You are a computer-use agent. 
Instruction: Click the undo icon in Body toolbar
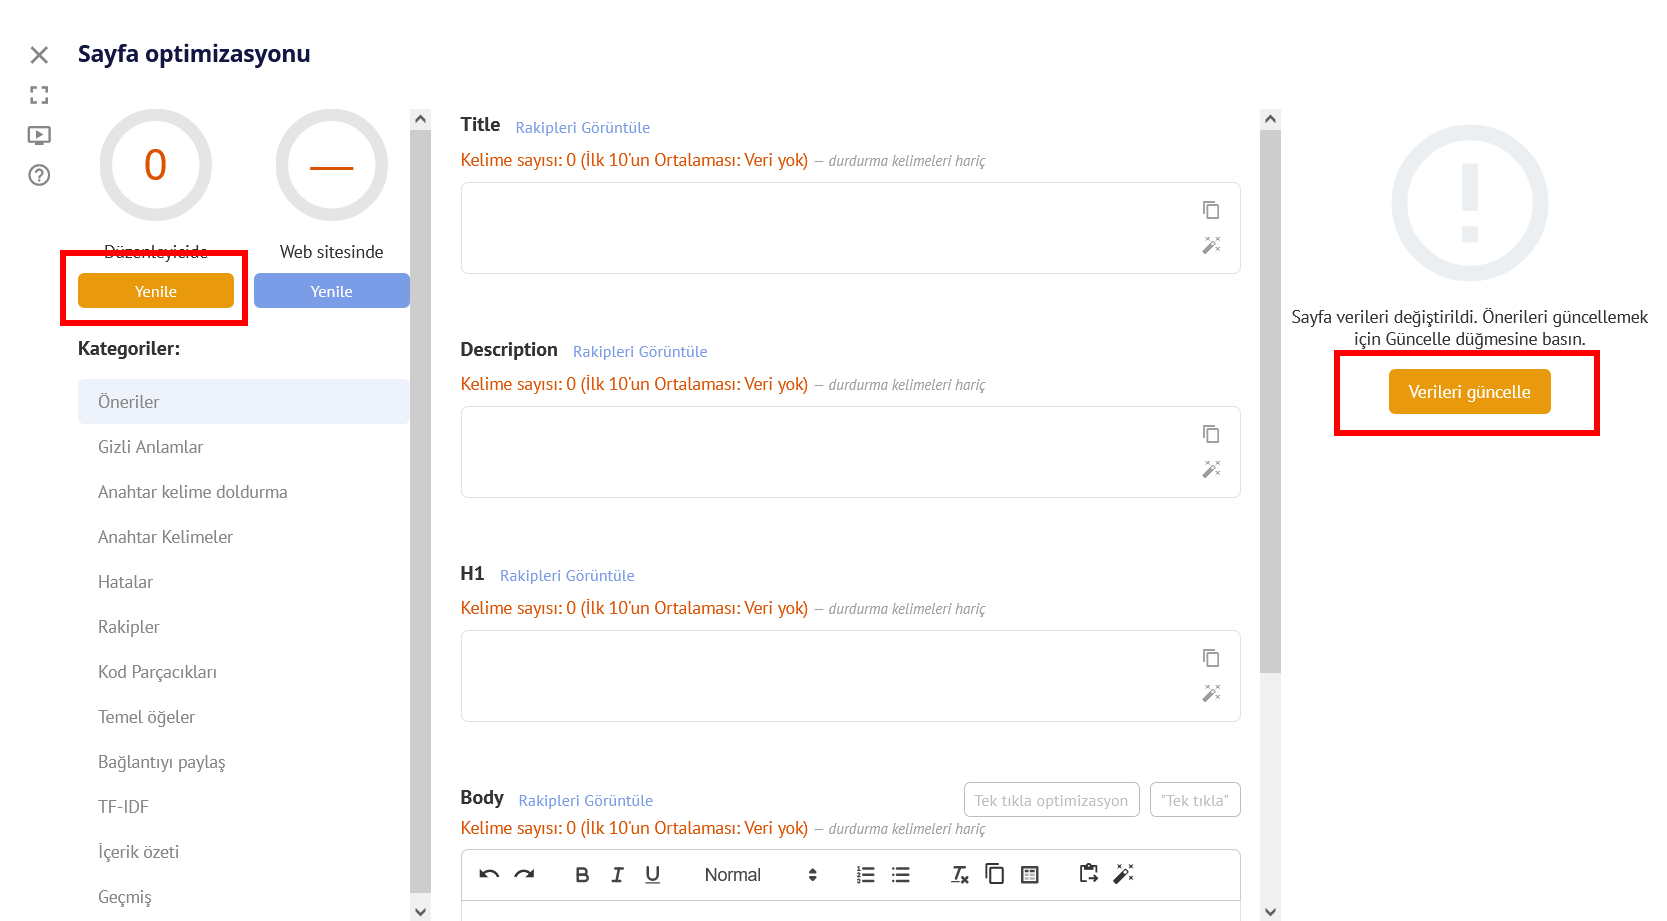489,875
